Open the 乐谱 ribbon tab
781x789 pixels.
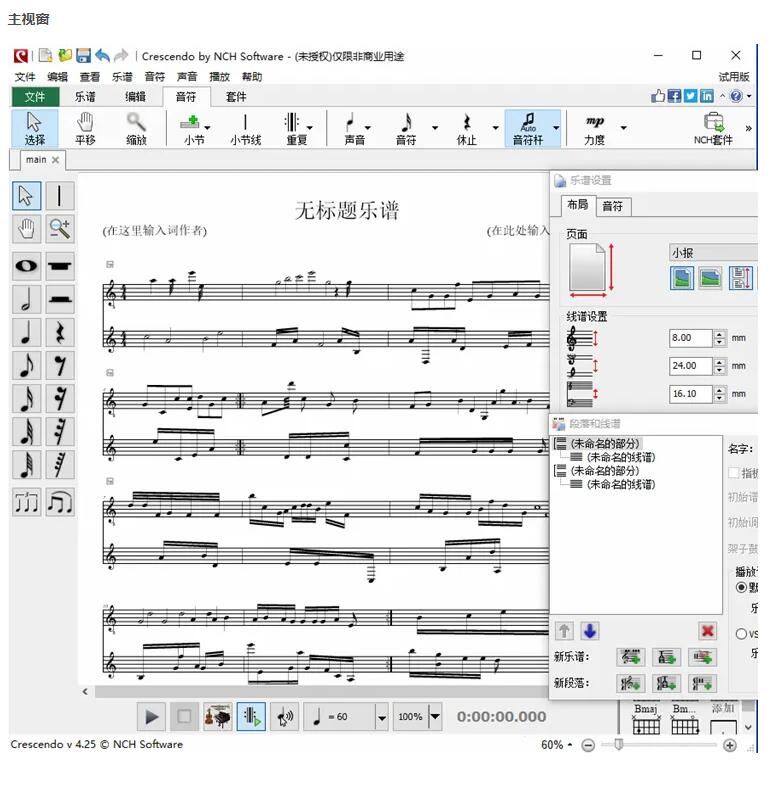click(x=85, y=97)
